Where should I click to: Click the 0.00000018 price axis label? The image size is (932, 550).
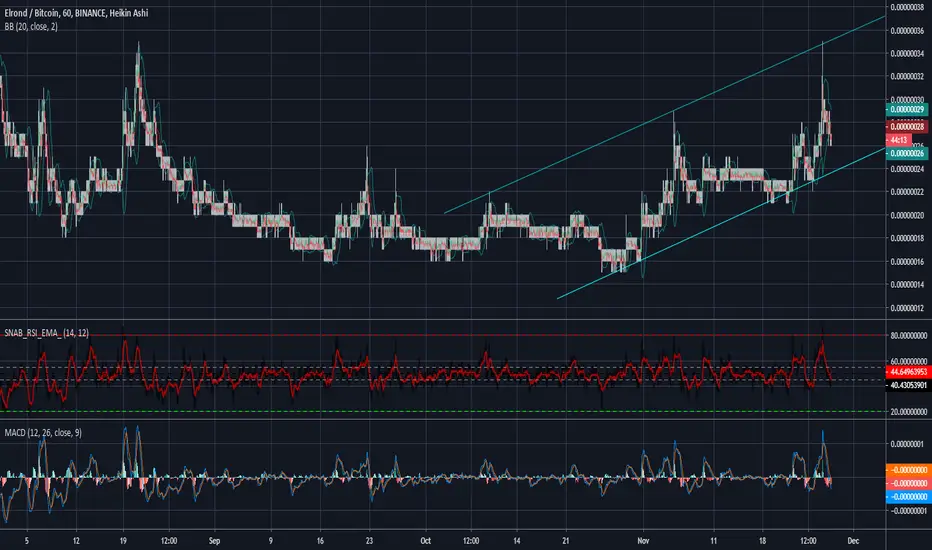[907, 238]
